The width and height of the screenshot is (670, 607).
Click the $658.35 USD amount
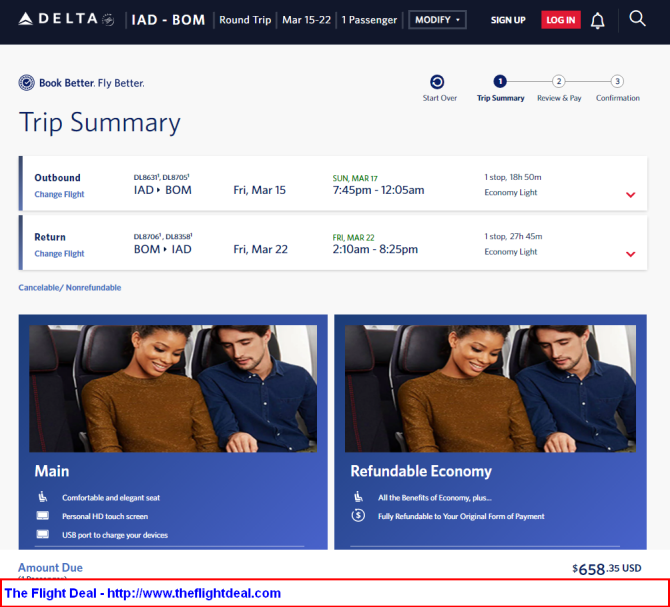[x=607, y=569]
